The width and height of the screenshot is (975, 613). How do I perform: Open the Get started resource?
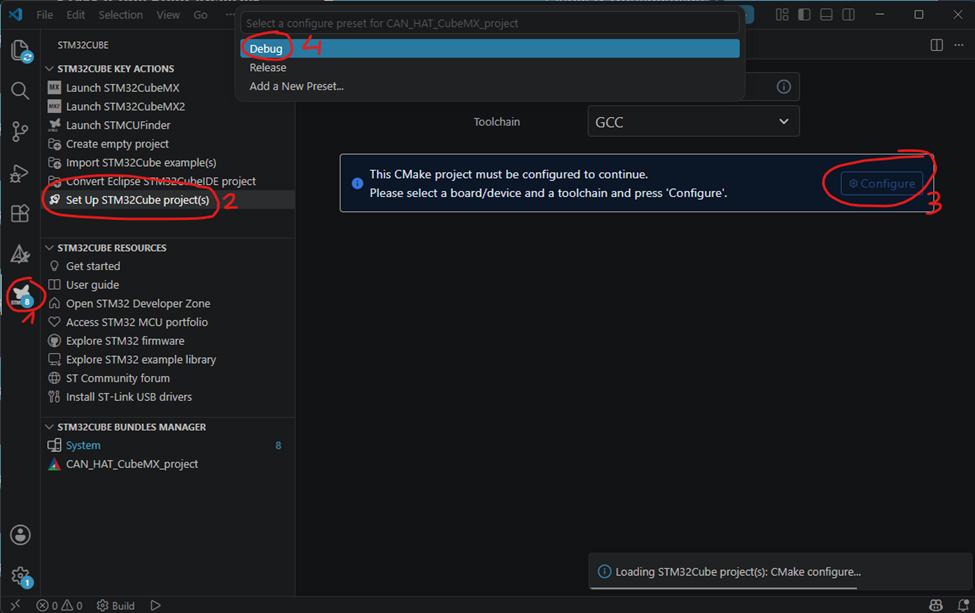[x=93, y=266]
